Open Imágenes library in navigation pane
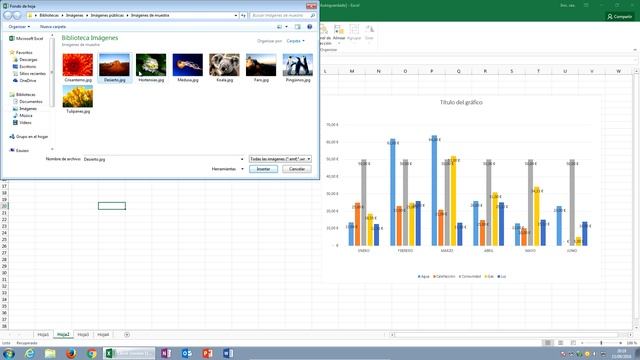The height and width of the screenshot is (360, 640). click(x=25, y=109)
